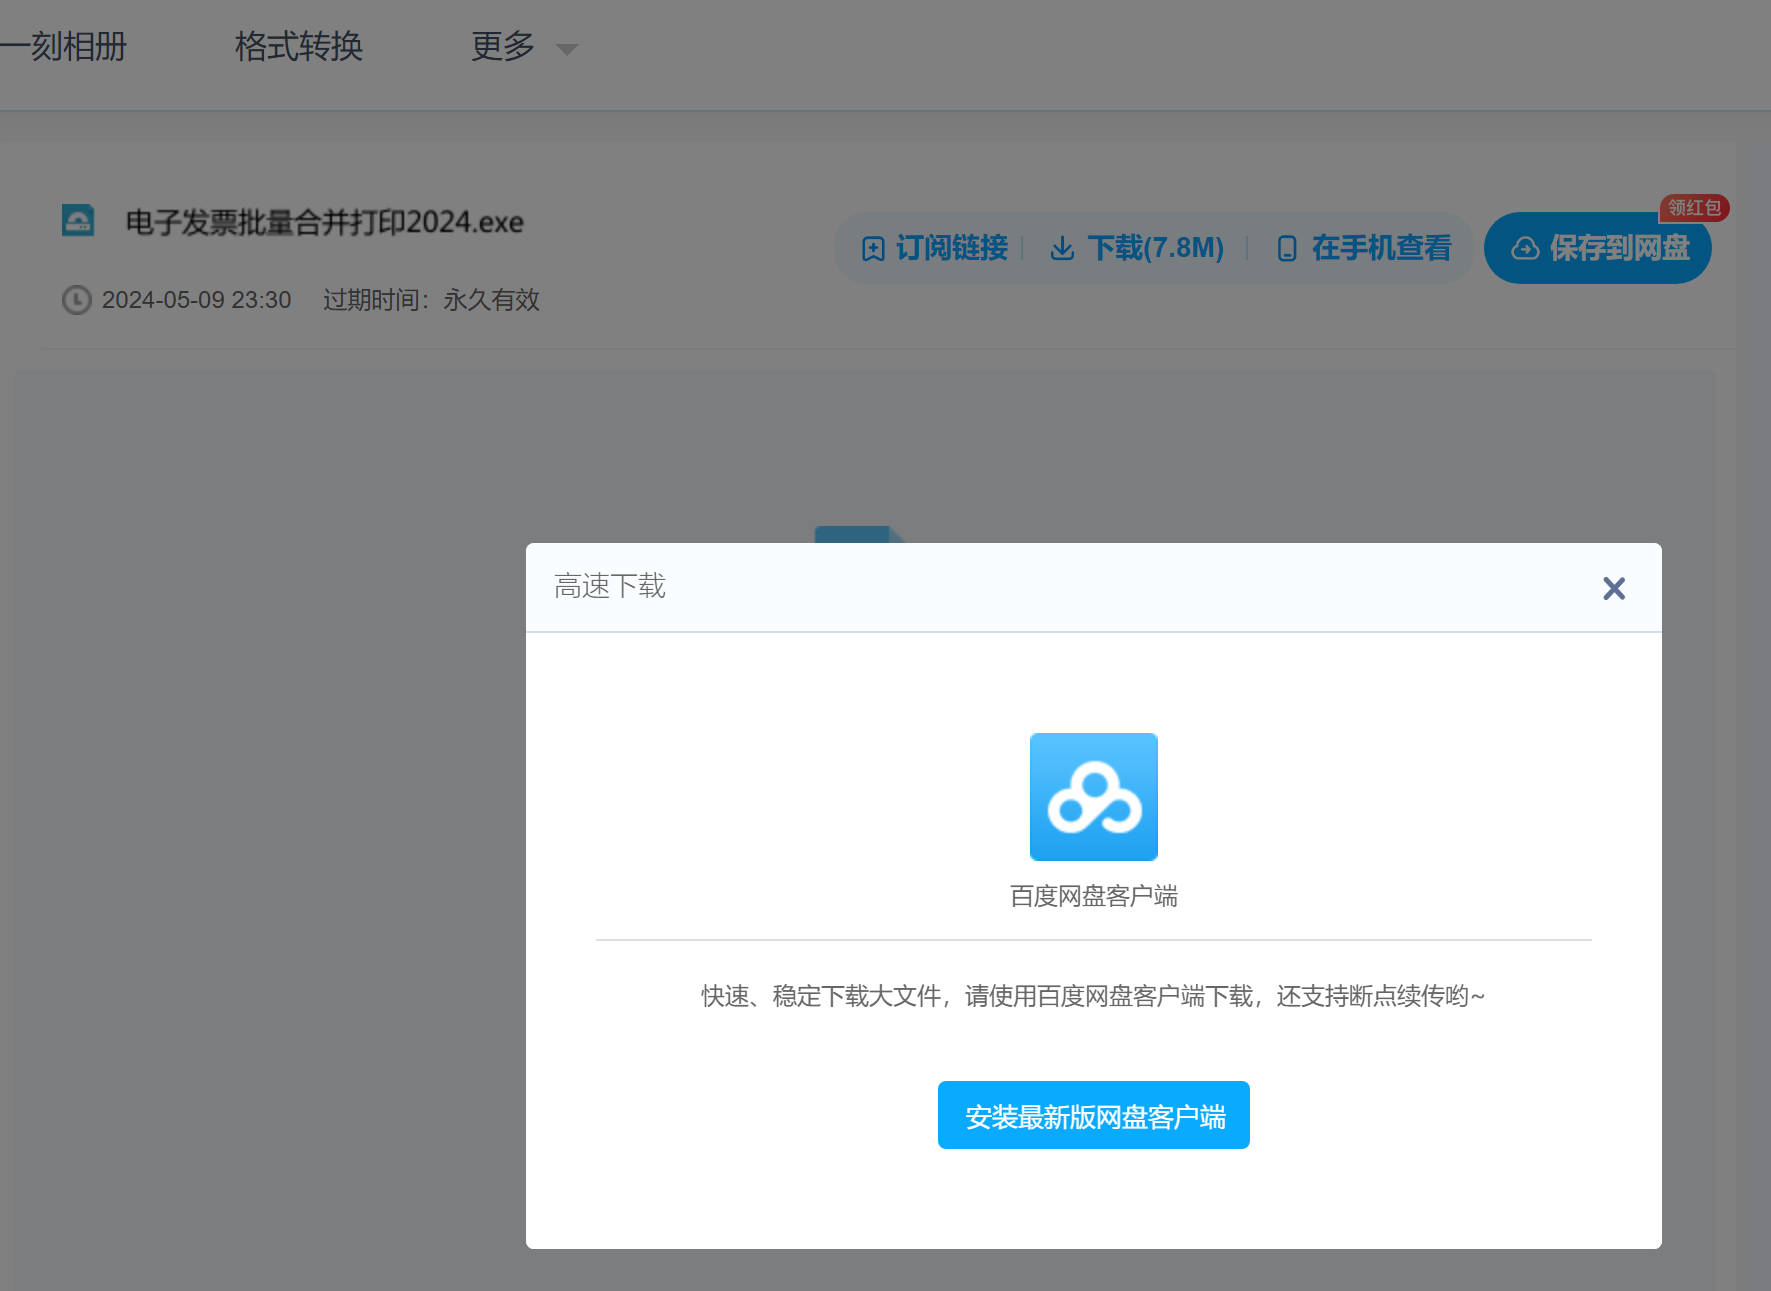Select the 订阅链接 text button

pos(951,248)
